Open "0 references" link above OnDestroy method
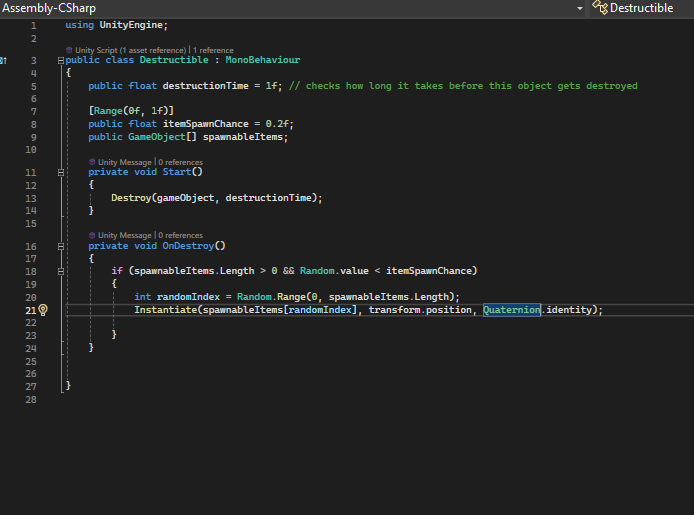 click(x=179, y=235)
